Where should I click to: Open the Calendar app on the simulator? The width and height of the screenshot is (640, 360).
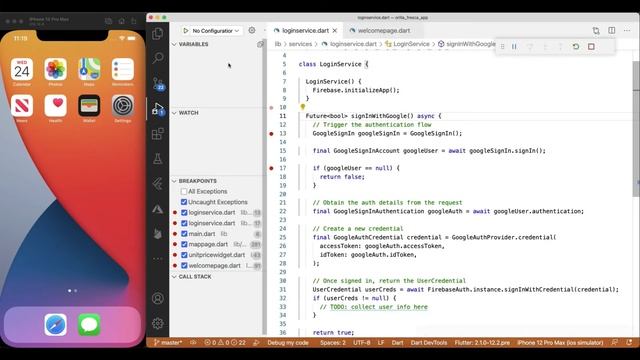click(22, 69)
